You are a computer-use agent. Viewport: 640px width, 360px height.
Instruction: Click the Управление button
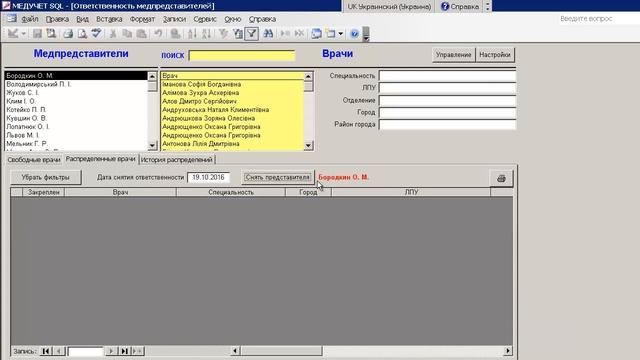453,55
